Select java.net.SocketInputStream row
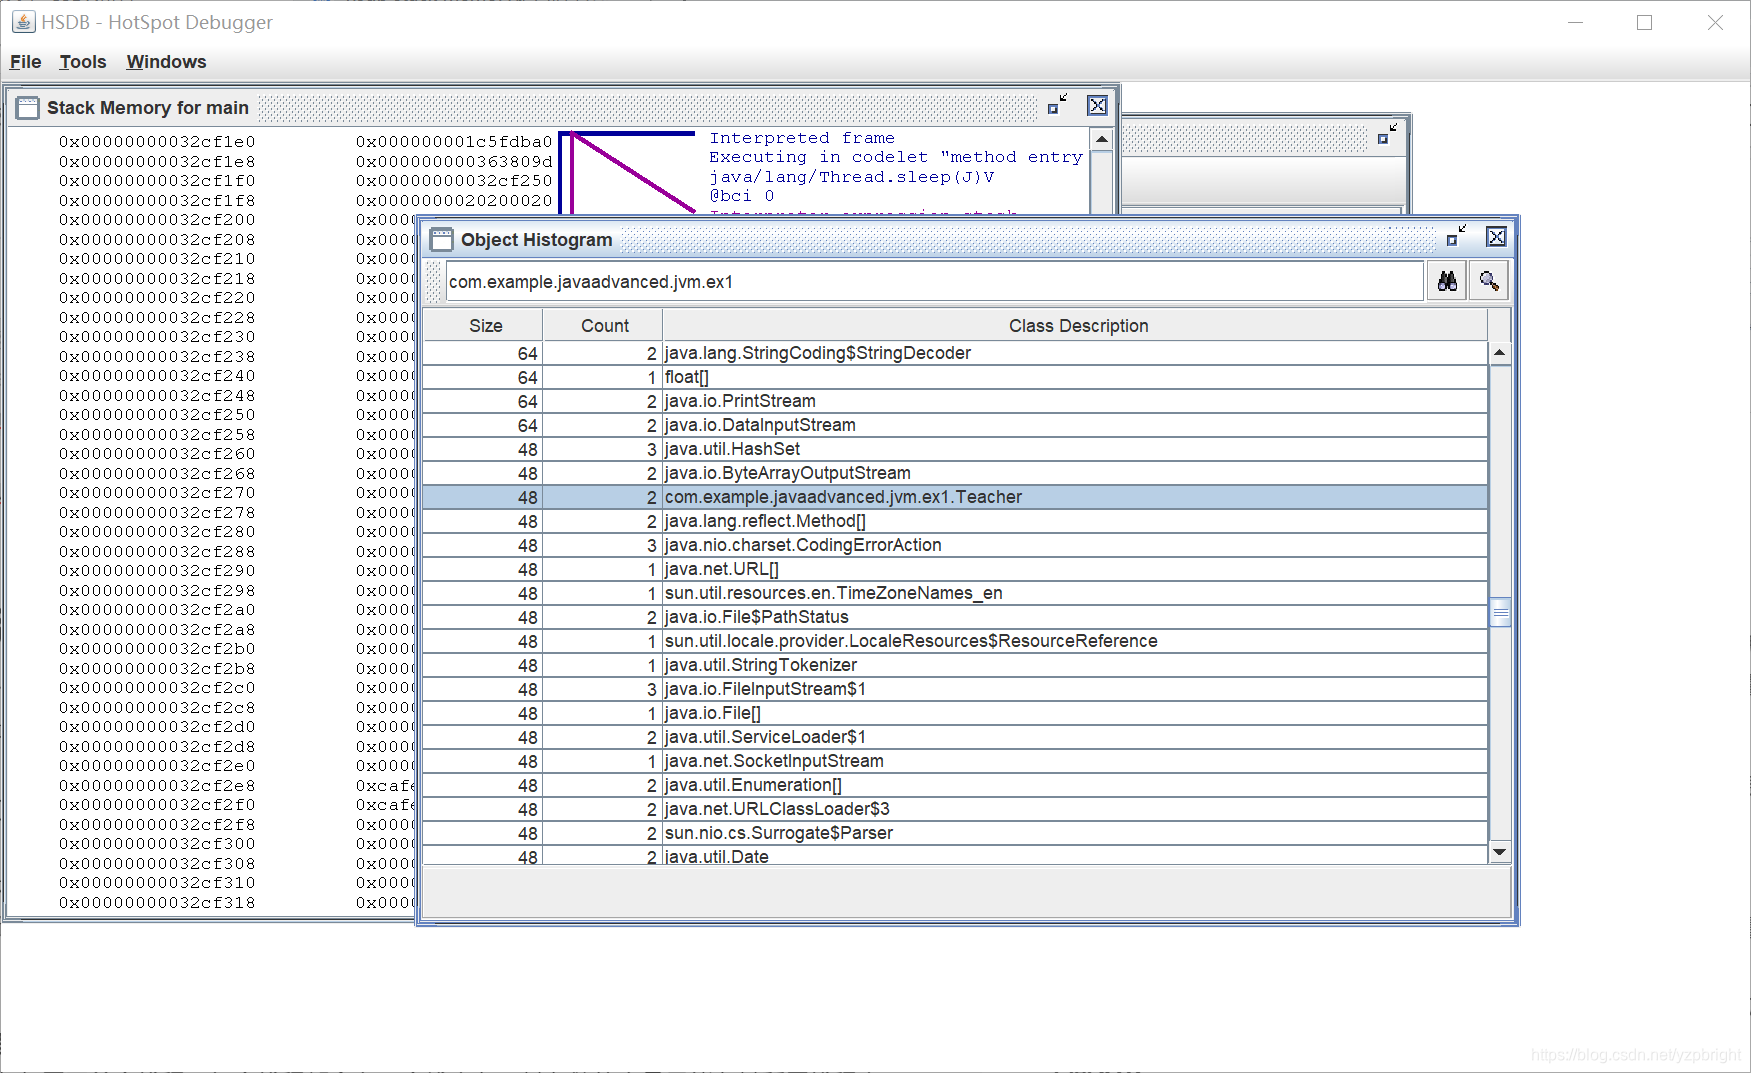Image resolution: width=1751 pixels, height=1073 pixels. [955, 761]
